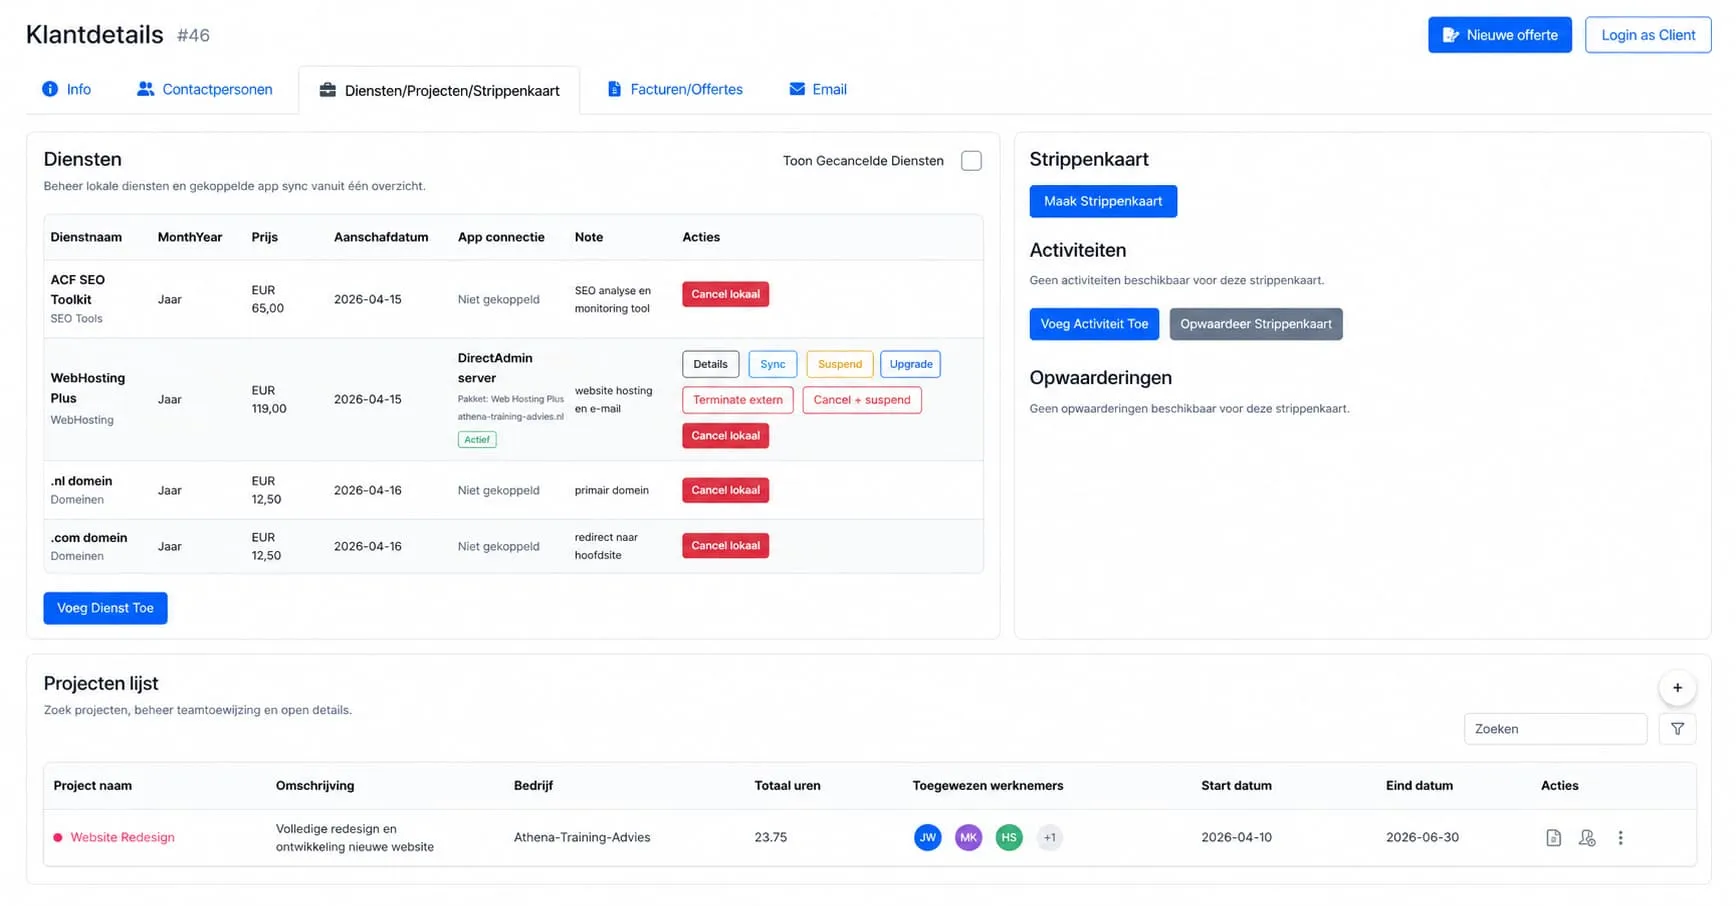Open the Website Redesign project link
The width and height of the screenshot is (1736, 906).
point(122,838)
